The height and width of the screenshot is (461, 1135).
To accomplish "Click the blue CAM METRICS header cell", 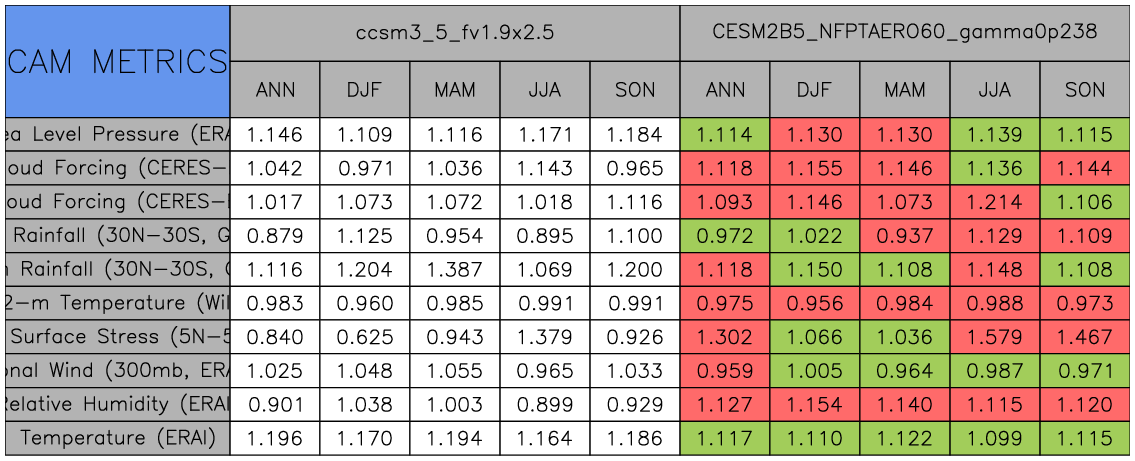I will (x=117, y=61).
